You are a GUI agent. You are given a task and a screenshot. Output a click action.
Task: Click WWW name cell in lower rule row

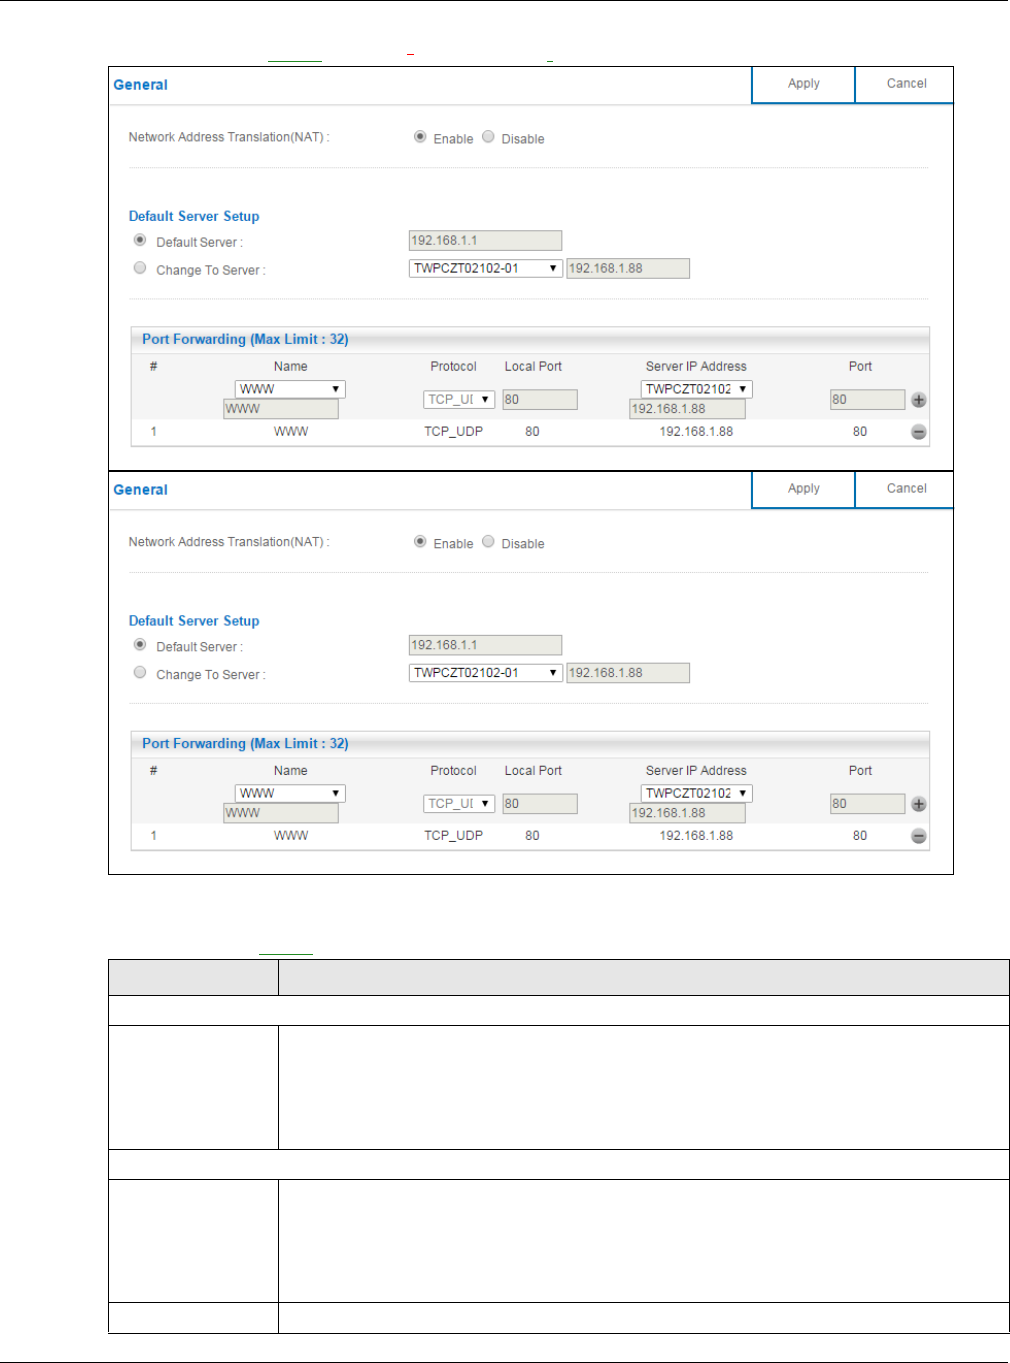tap(291, 836)
